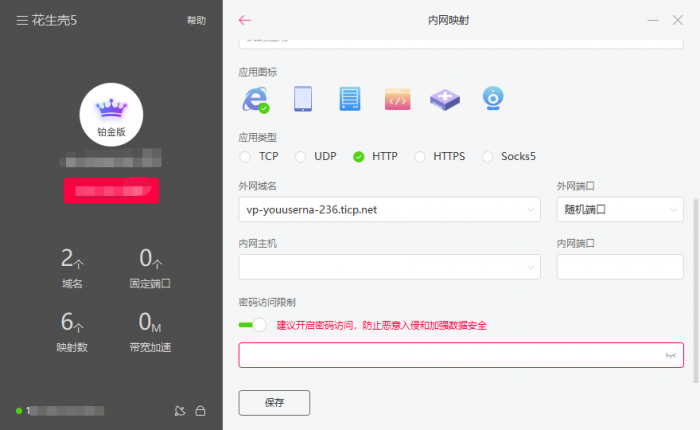Show password with the eye icon
700x430 pixels.
click(670, 355)
